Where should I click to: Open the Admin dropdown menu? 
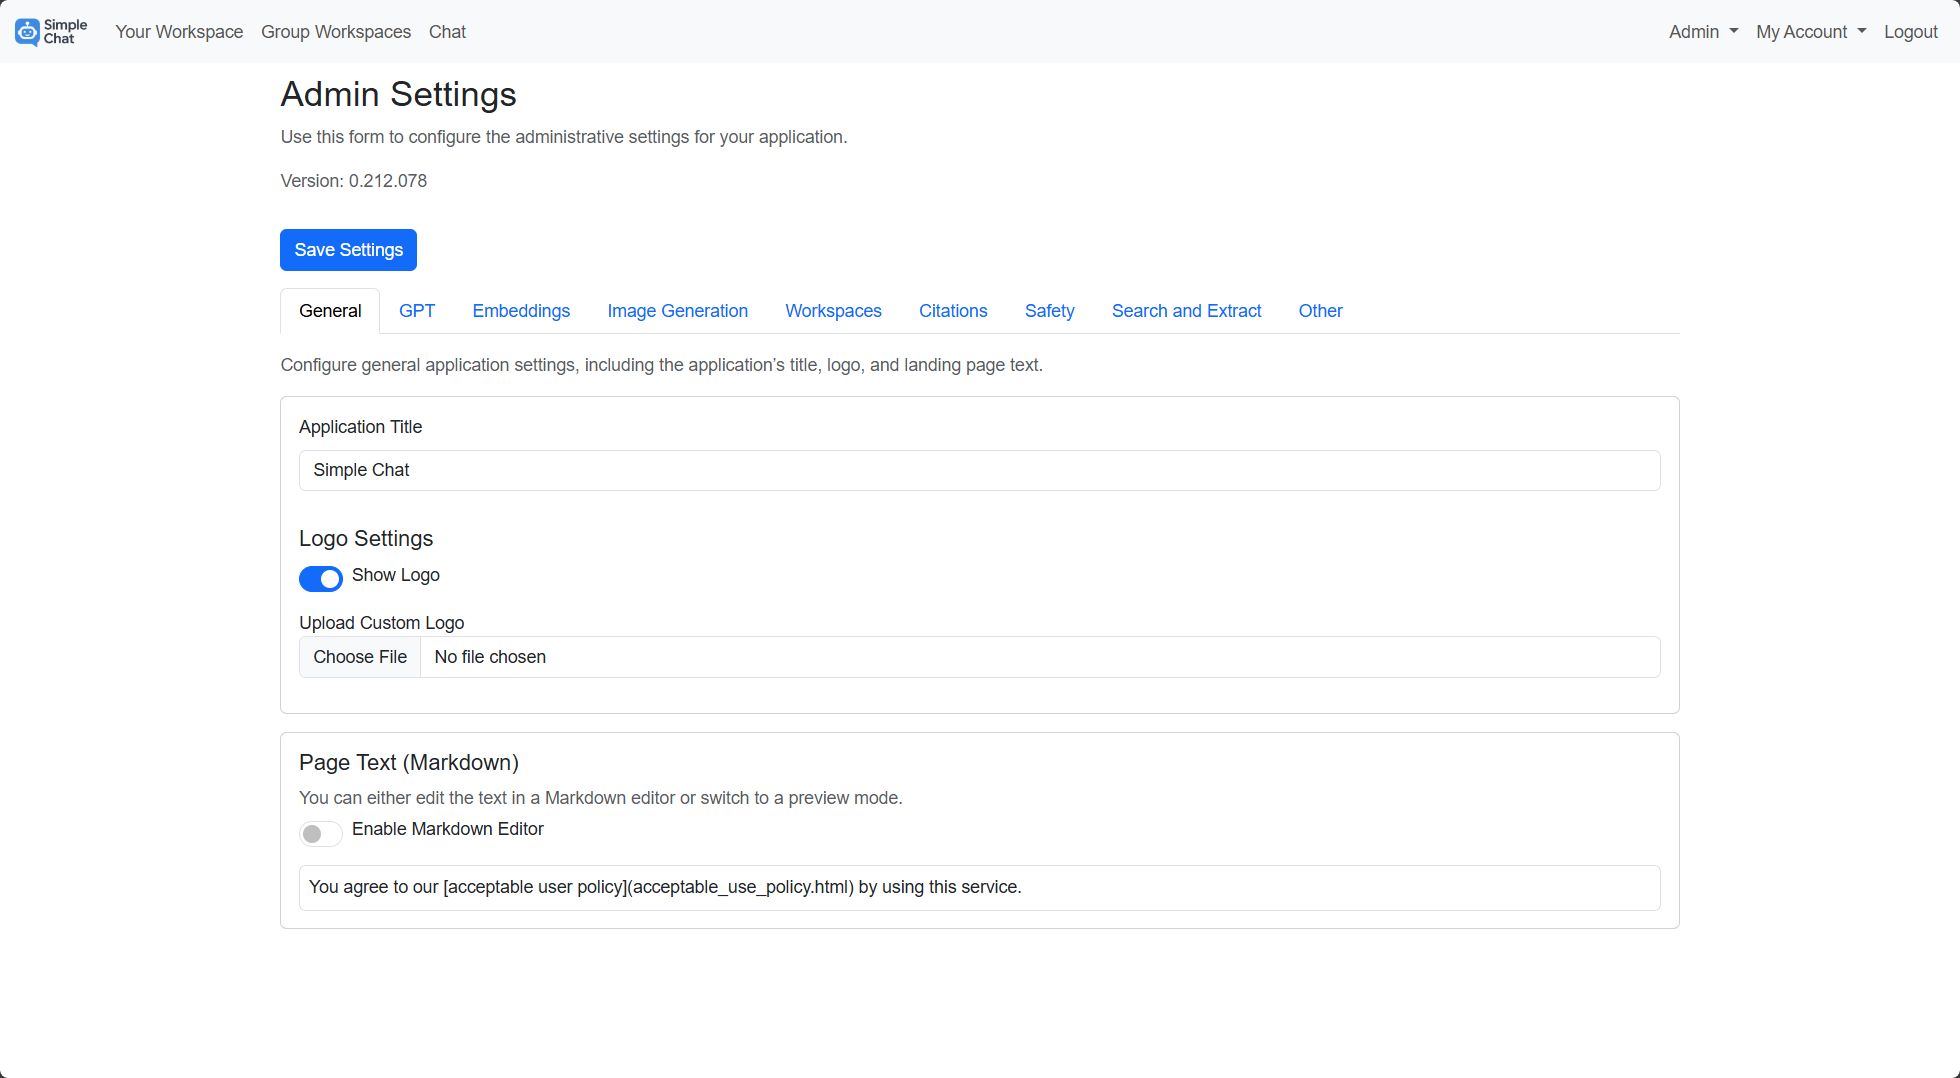click(x=1702, y=31)
